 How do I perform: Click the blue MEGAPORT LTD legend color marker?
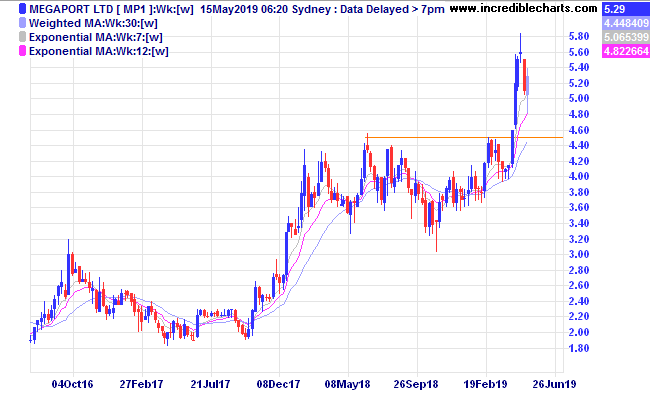click(22, 9)
